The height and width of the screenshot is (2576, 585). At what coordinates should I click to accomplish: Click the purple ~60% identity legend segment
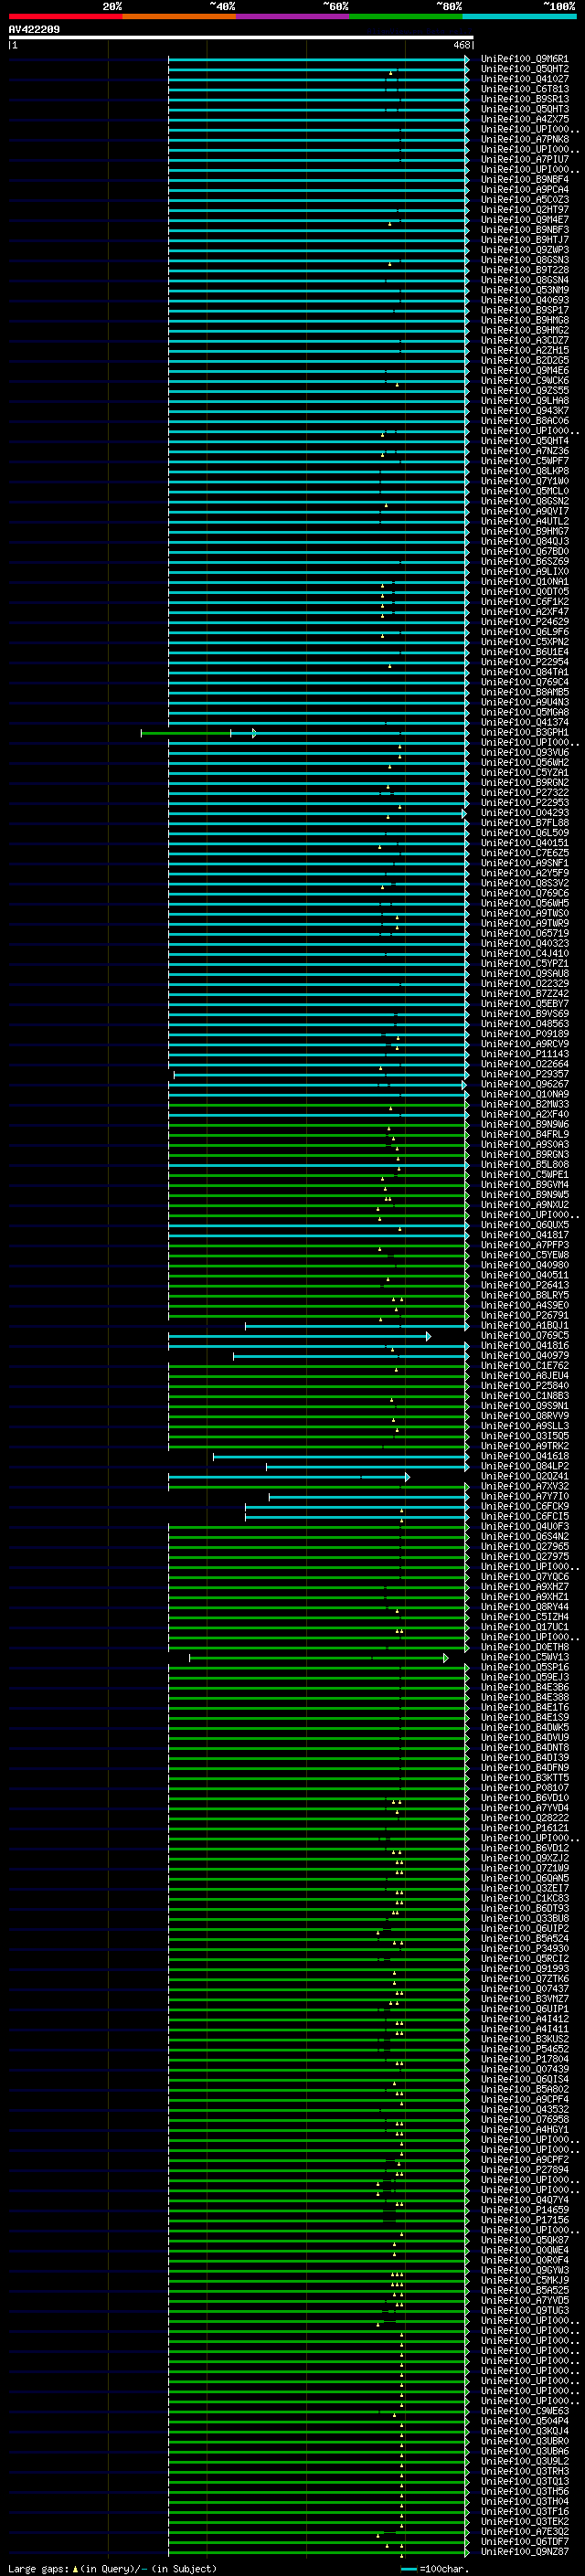[293, 16]
